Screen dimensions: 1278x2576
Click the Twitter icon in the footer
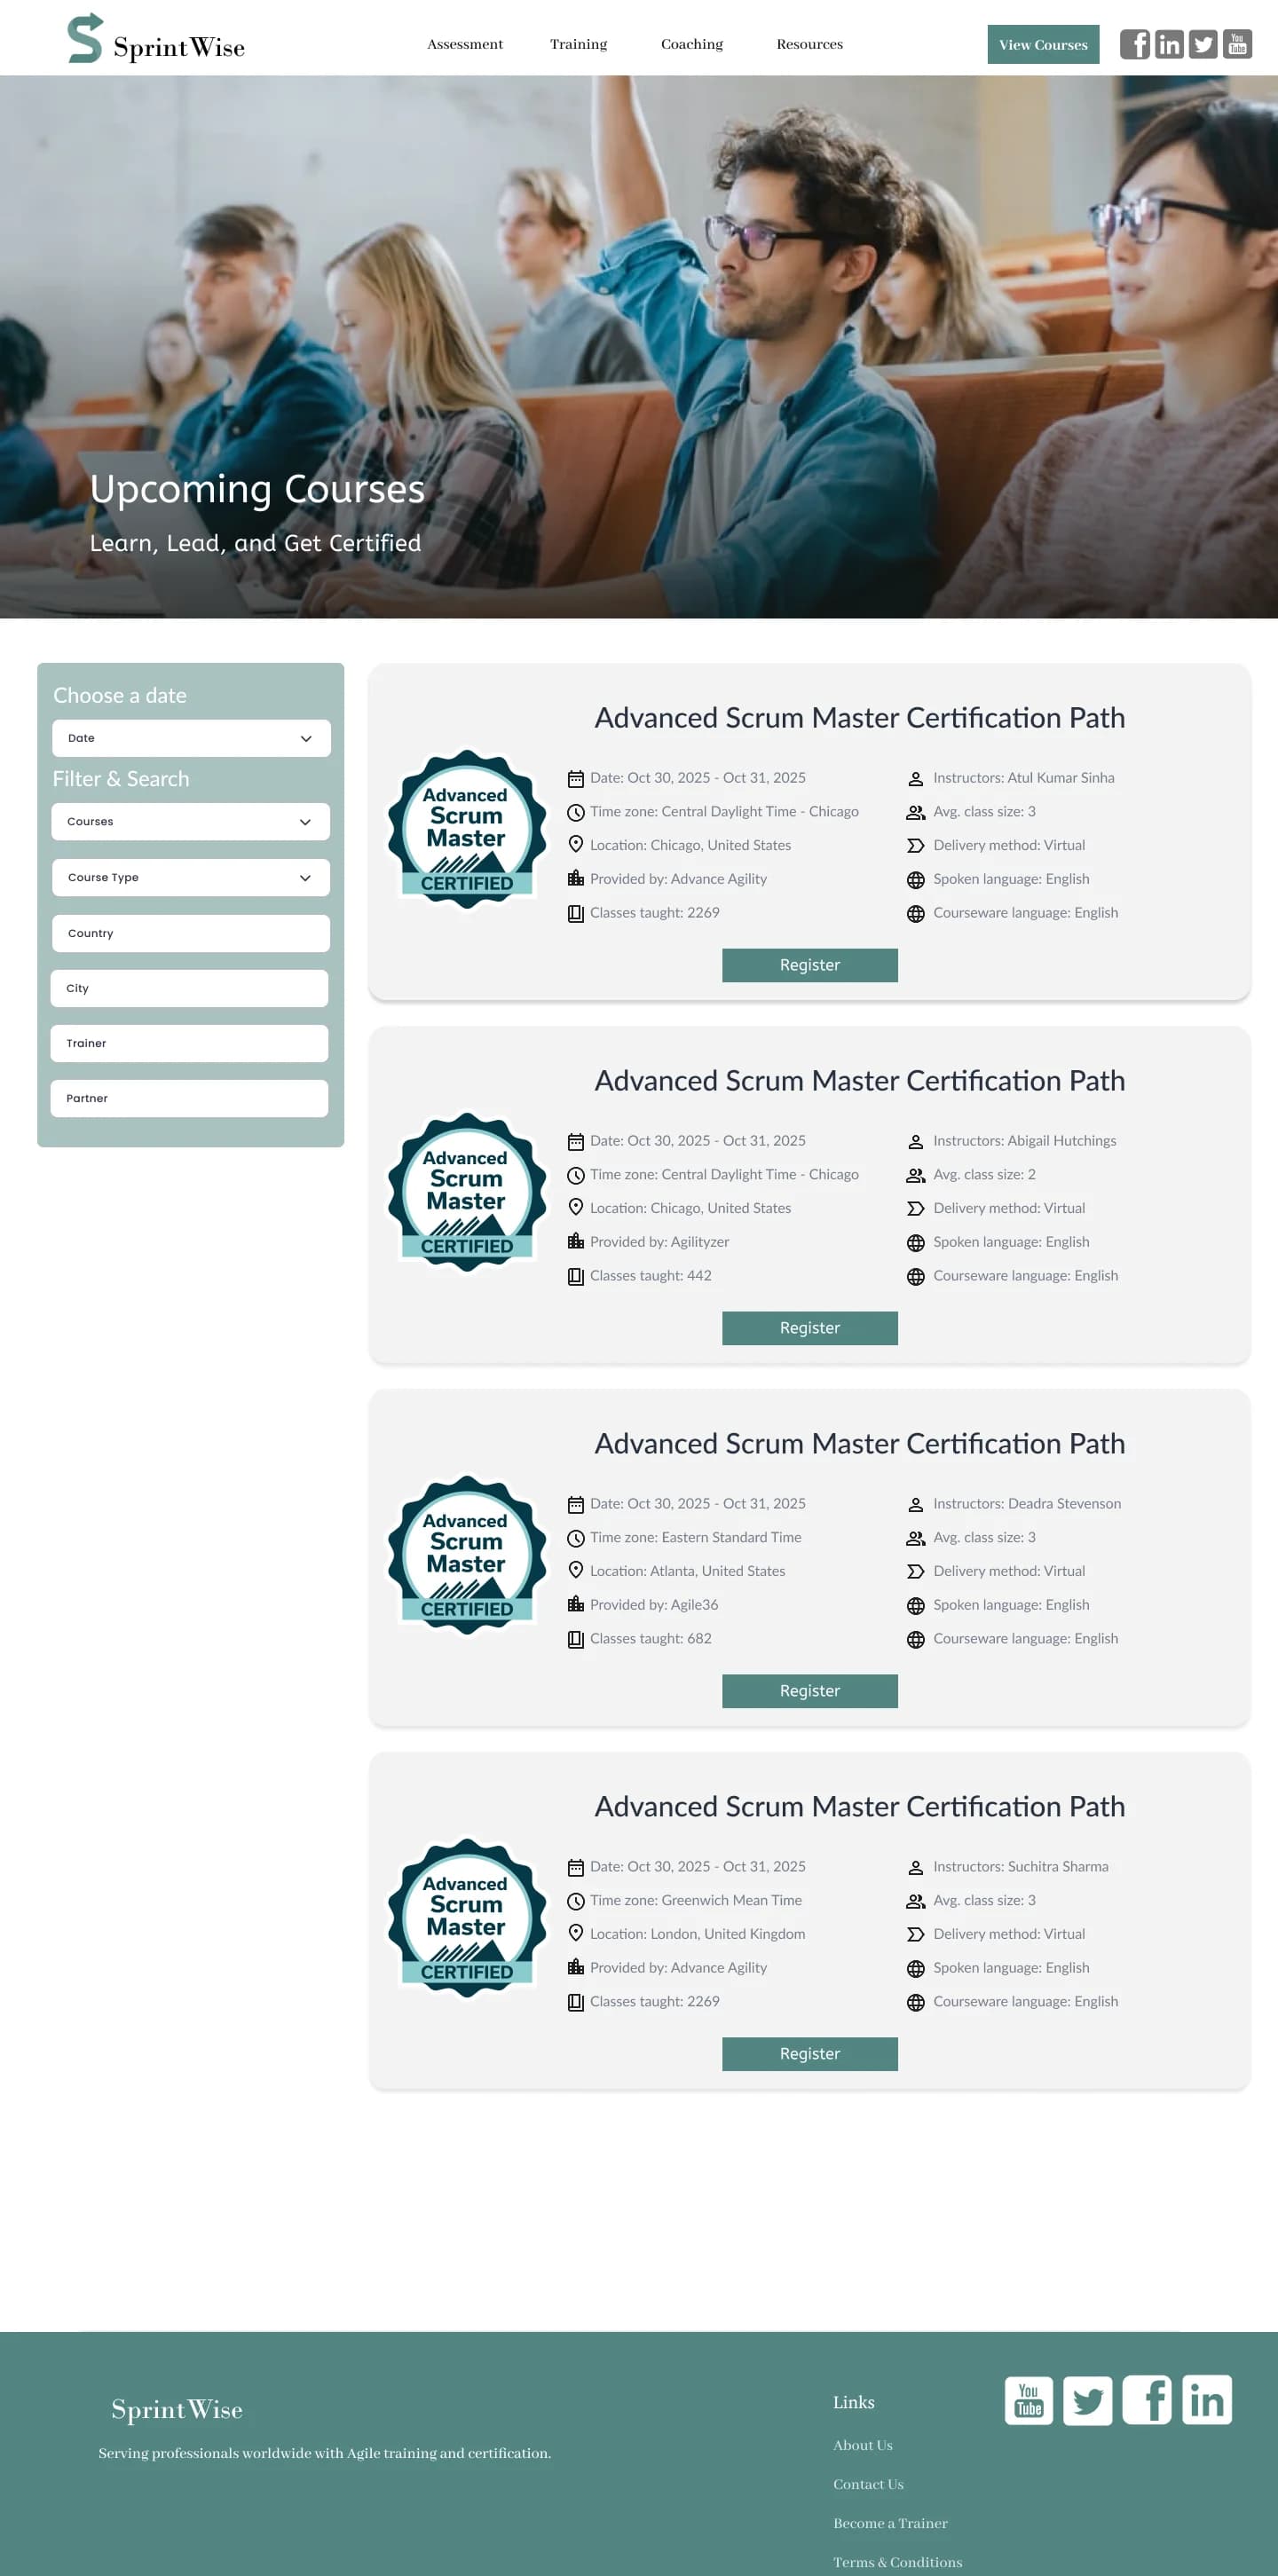click(x=1087, y=2400)
